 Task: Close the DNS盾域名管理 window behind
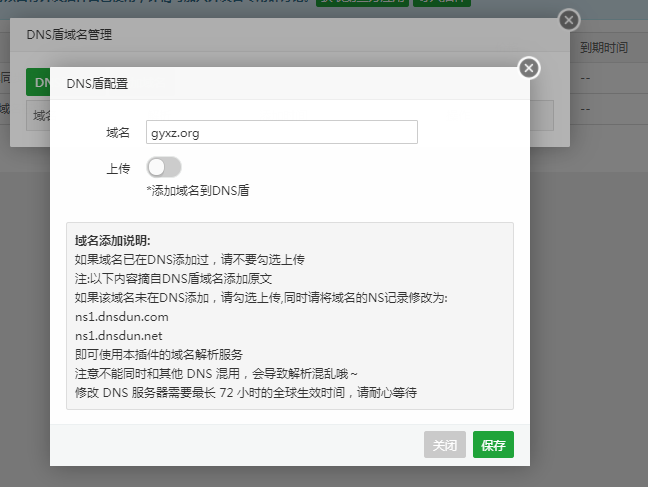click(x=569, y=20)
